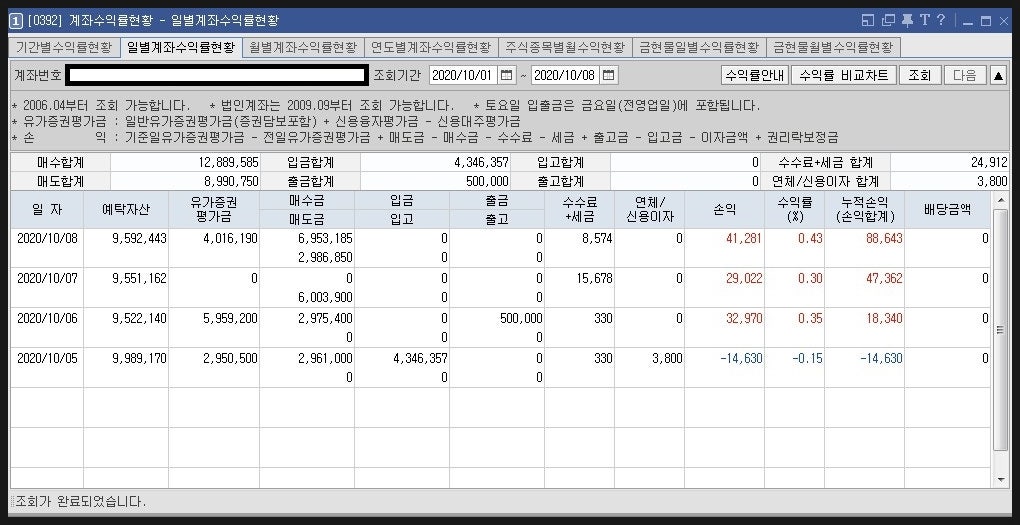Image resolution: width=1020 pixels, height=525 pixels.
Task: Click the 6,953,185 buy amount cell
Action: (325, 239)
